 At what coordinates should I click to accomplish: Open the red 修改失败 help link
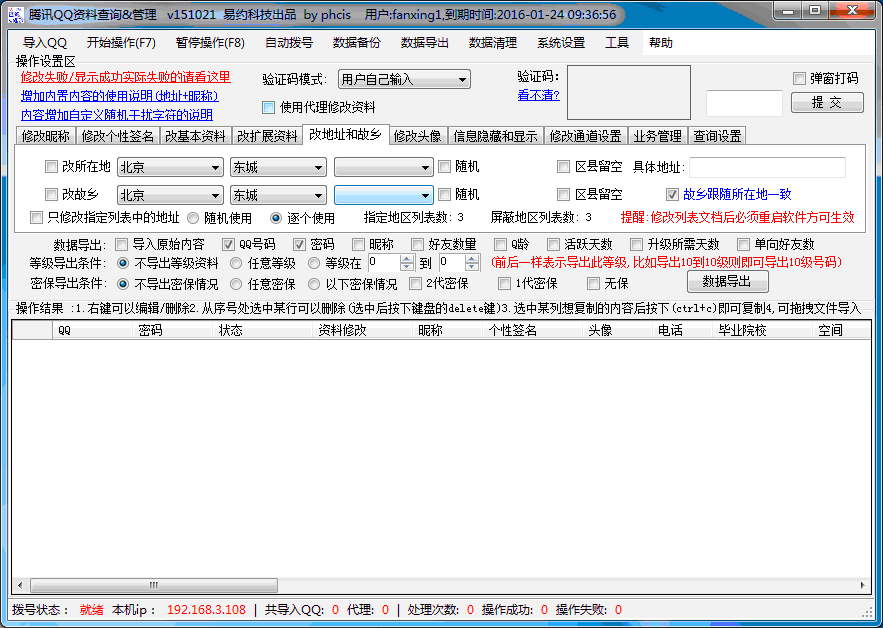coord(126,77)
